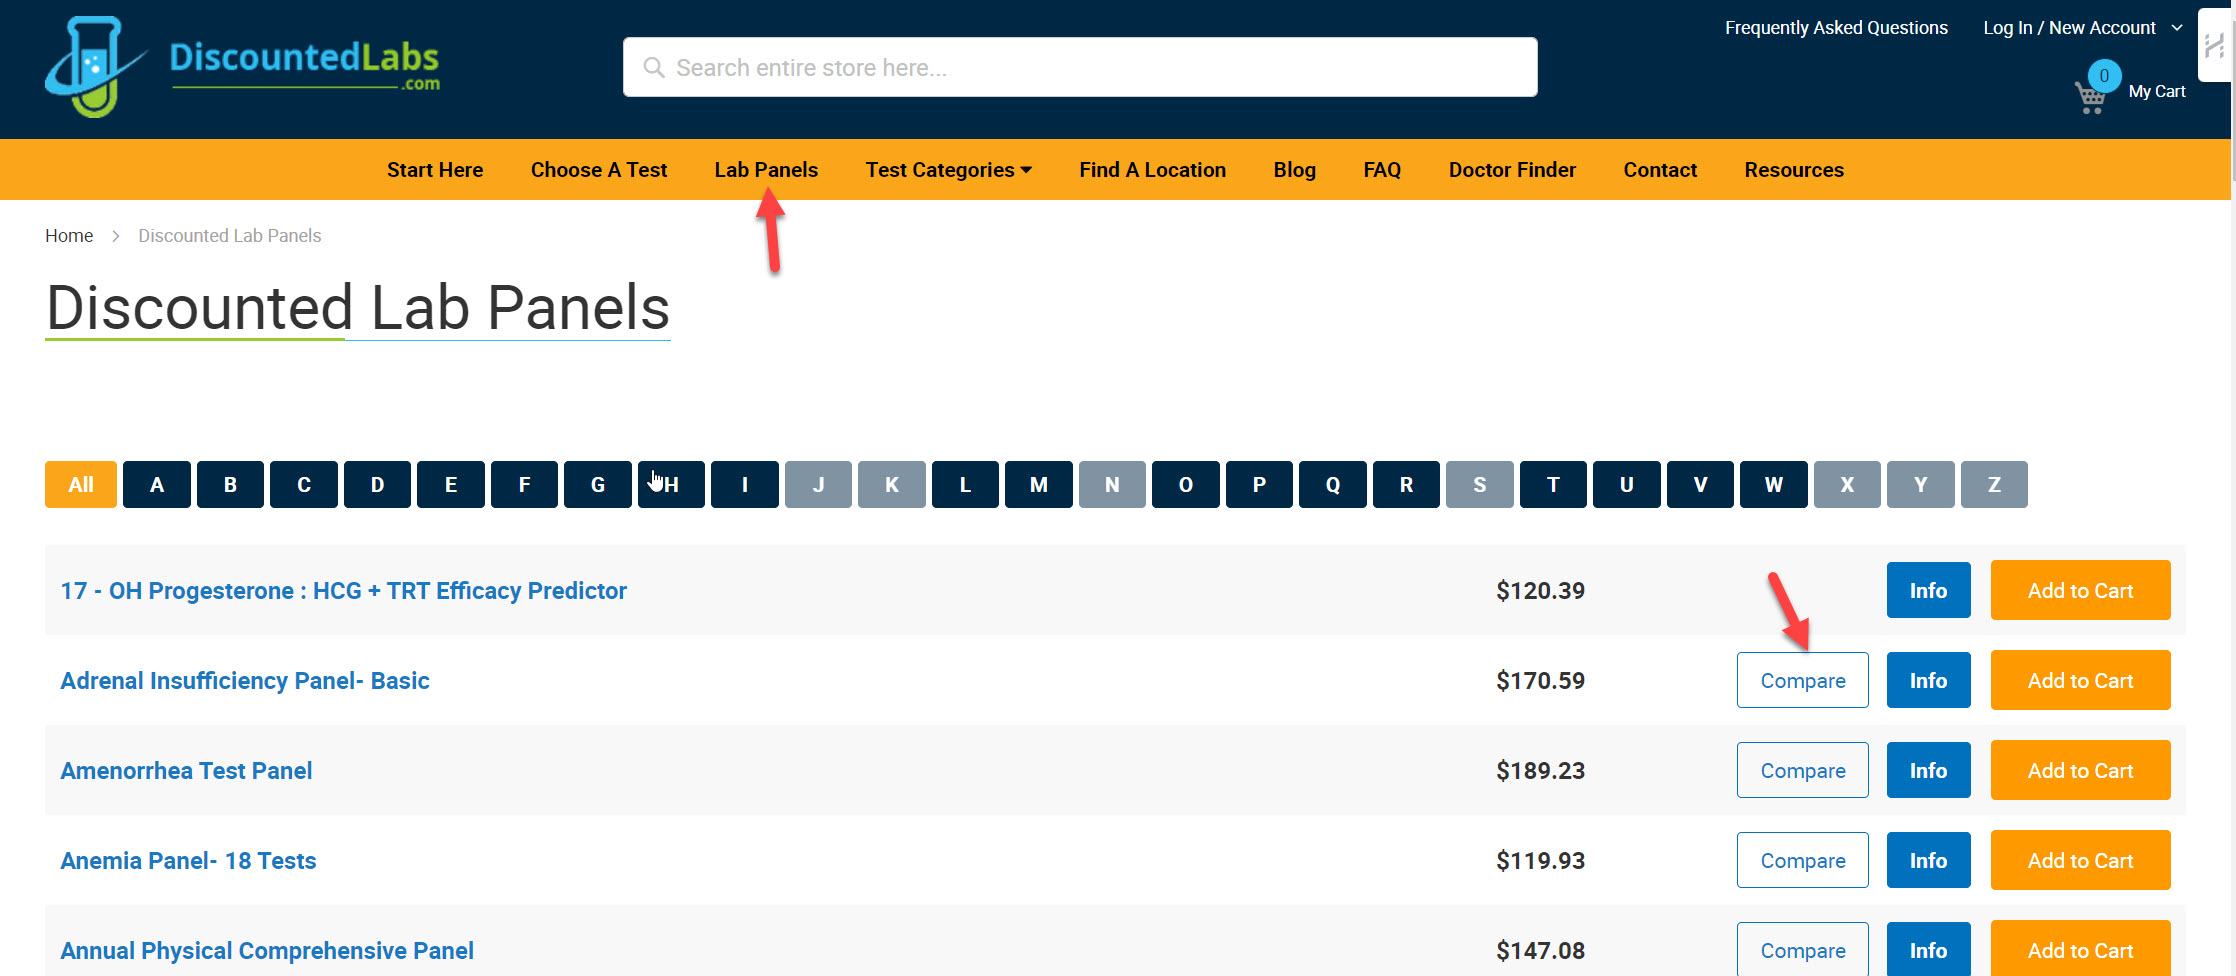Filter panels by letter H
This screenshot has width=2236, height=976.
click(x=671, y=484)
